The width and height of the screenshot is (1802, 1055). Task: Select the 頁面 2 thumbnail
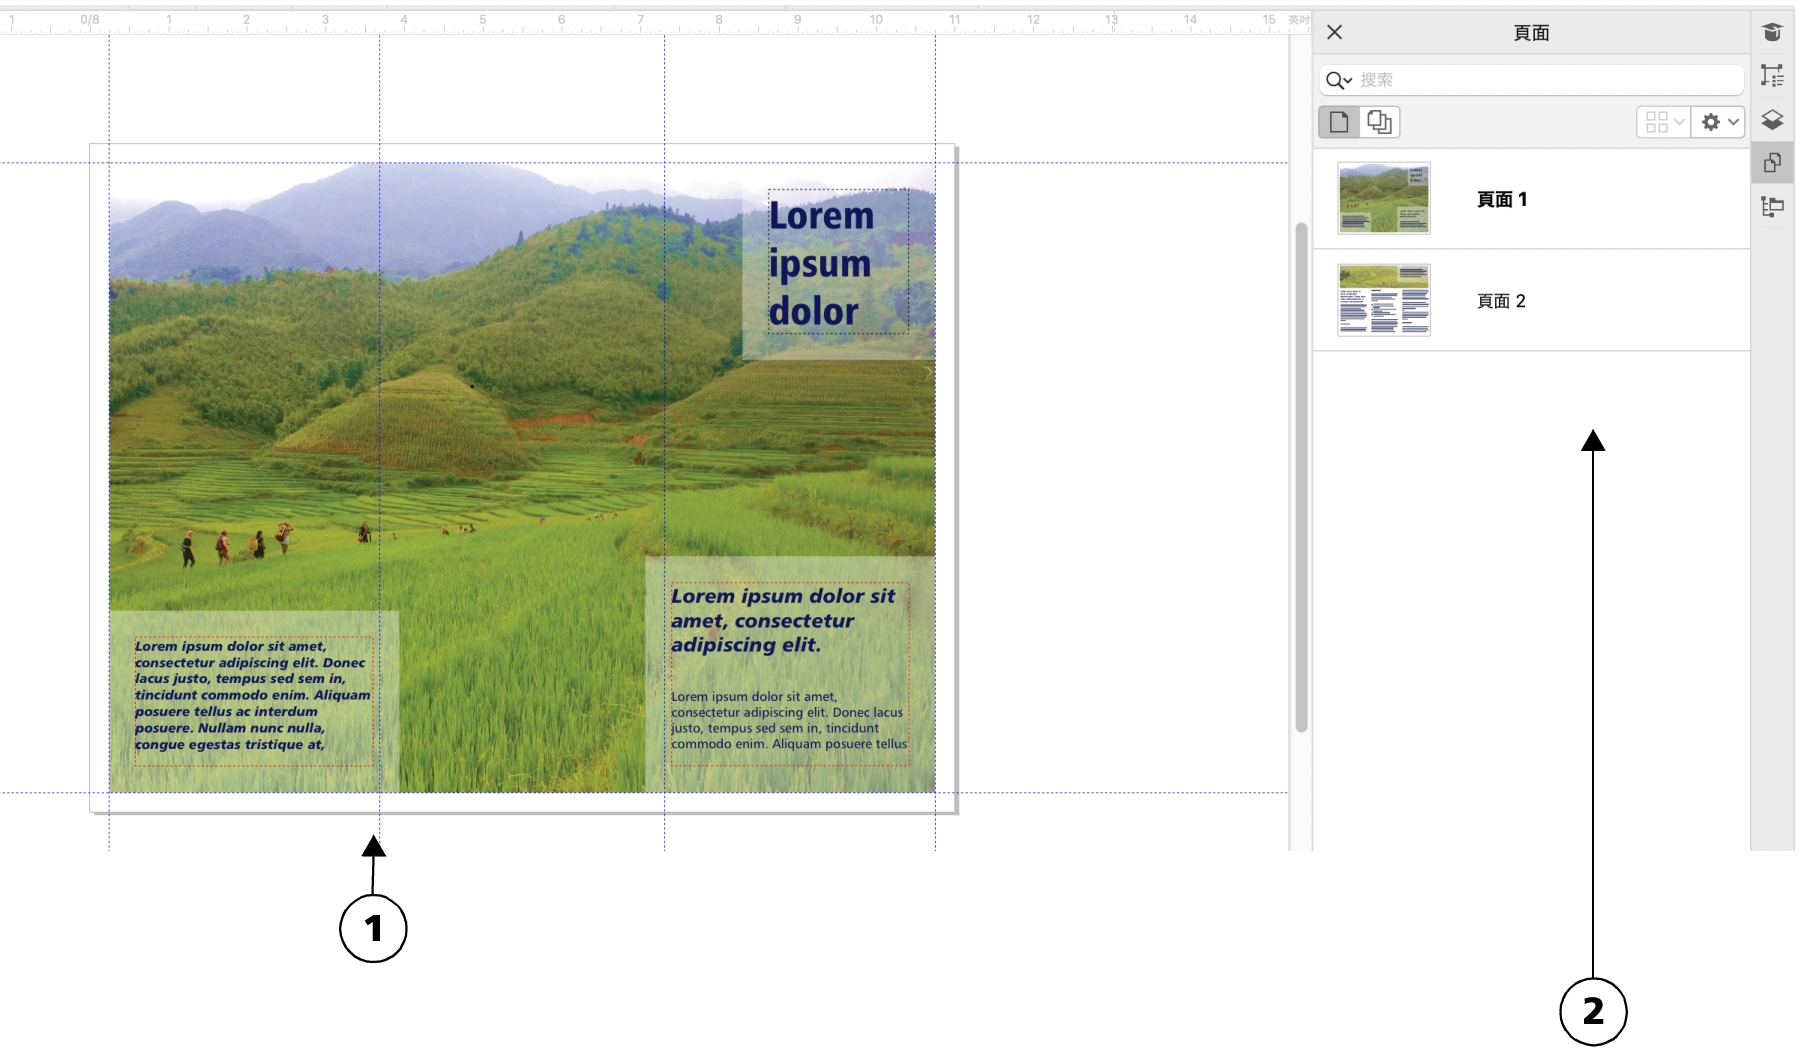[x=1384, y=300]
